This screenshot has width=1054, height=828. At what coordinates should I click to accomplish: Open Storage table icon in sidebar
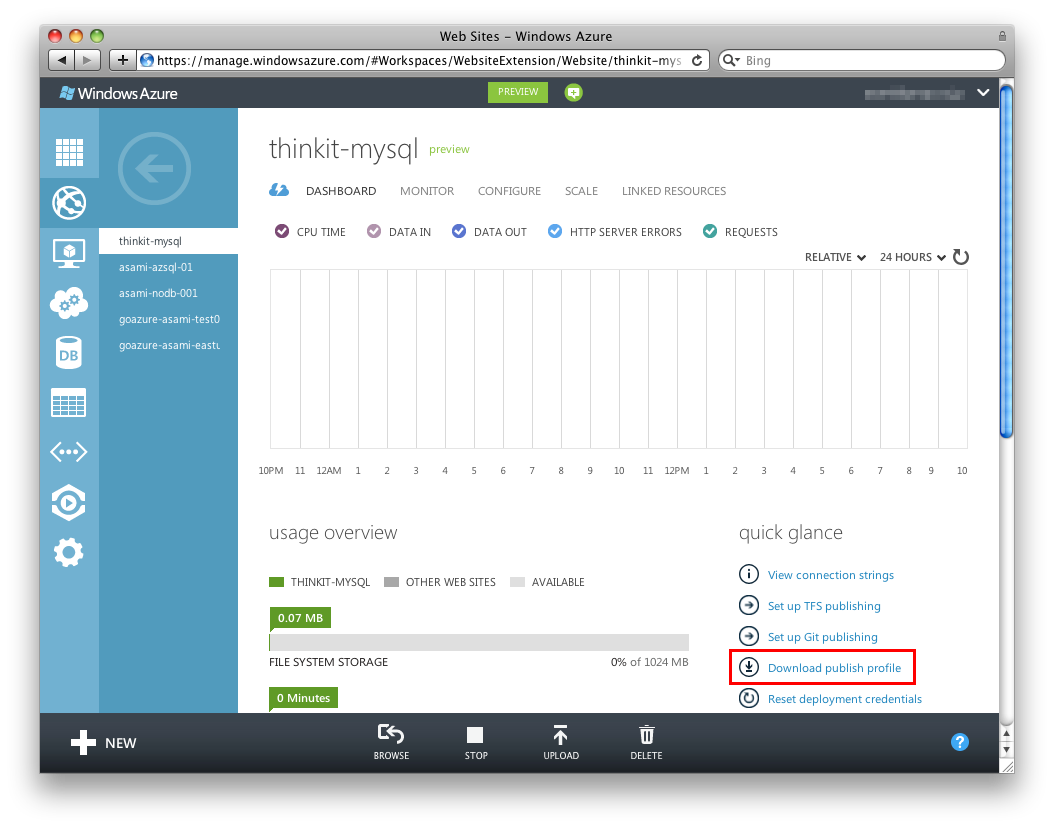click(x=69, y=403)
